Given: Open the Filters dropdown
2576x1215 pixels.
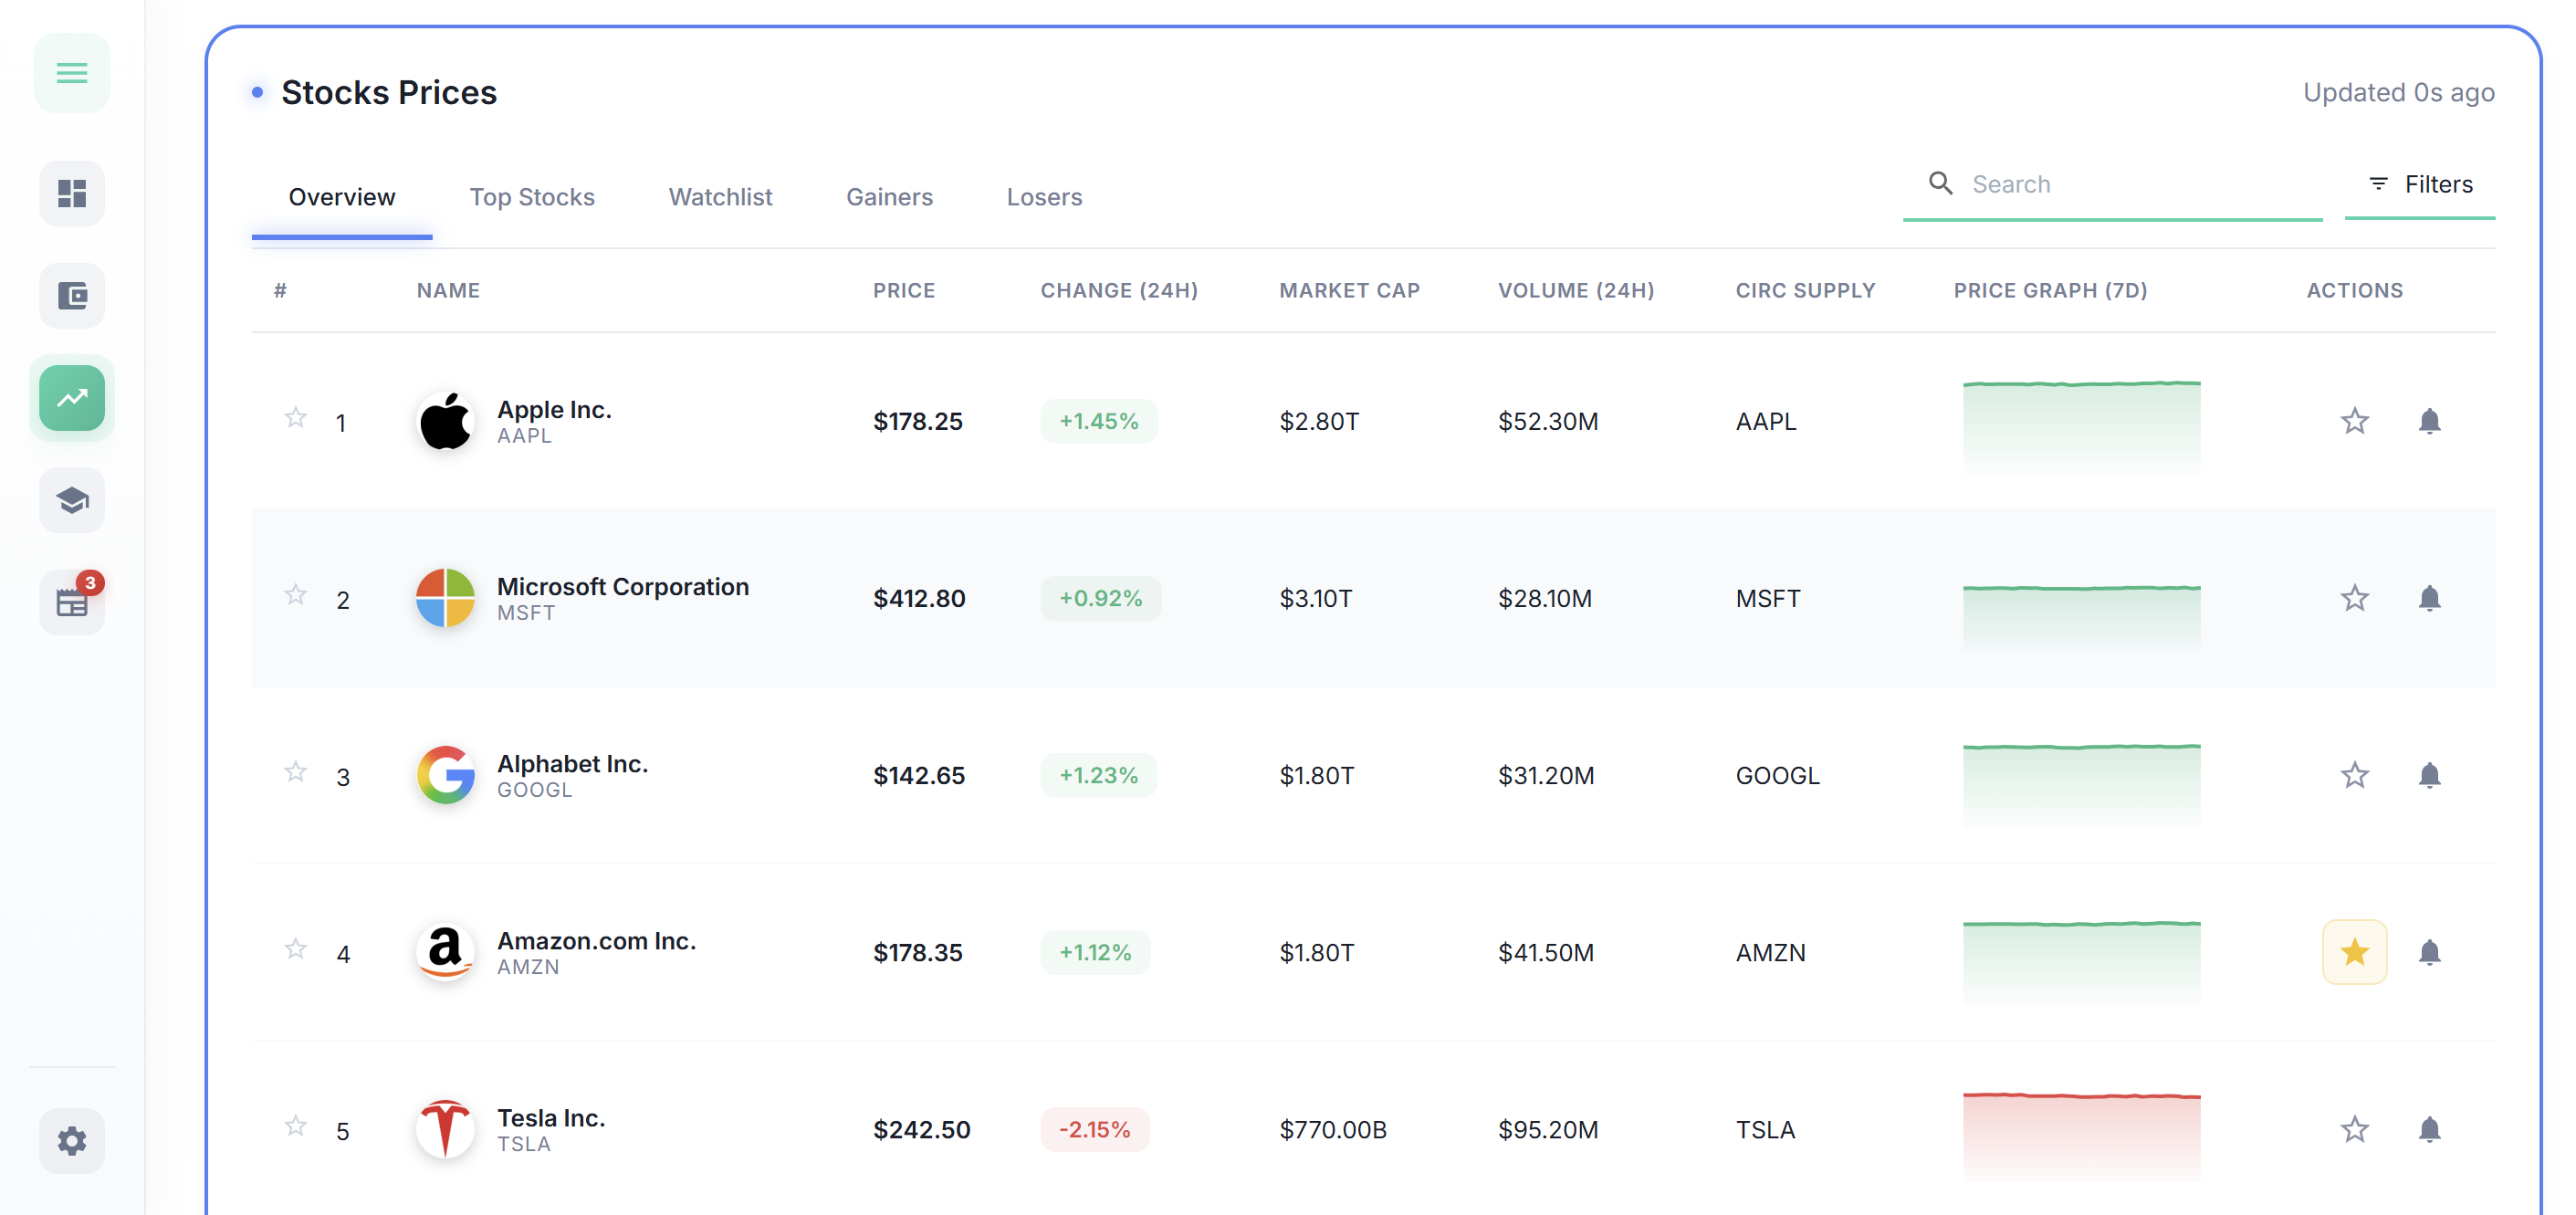Looking at the screenshot, I should tap(2420, 184).
